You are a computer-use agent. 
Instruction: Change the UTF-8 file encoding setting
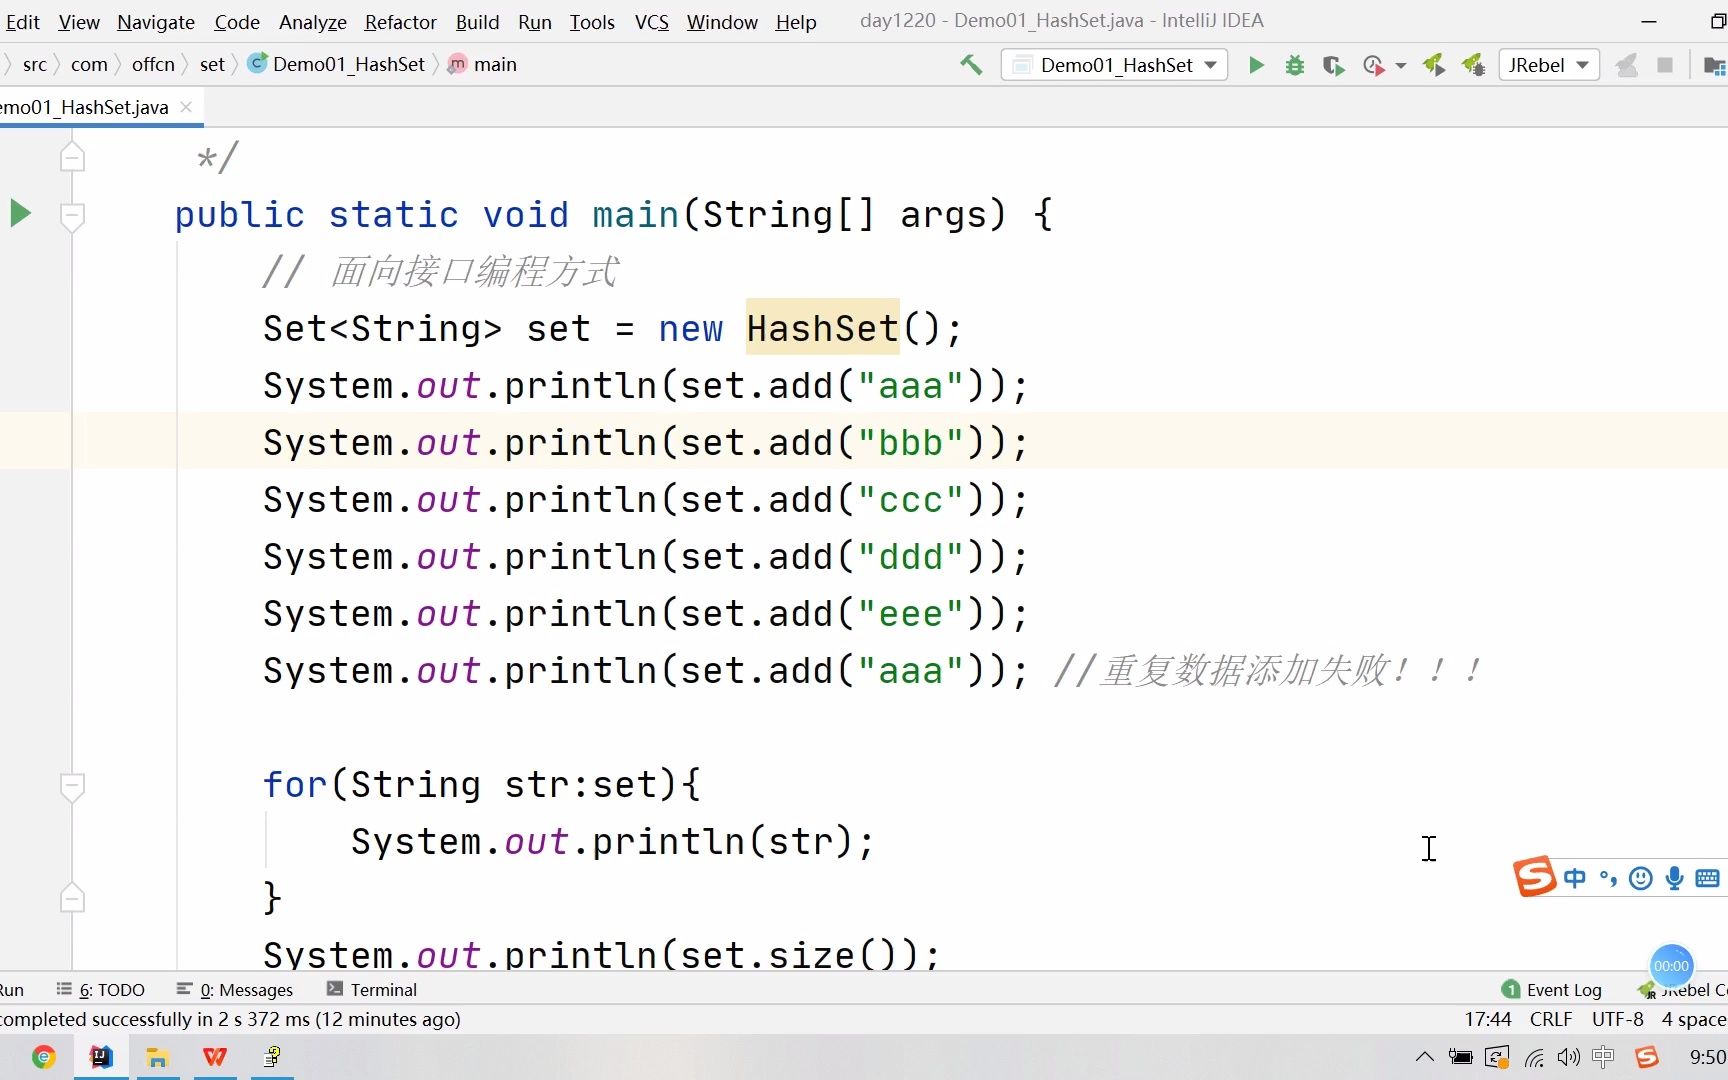click(1617, 1019)
